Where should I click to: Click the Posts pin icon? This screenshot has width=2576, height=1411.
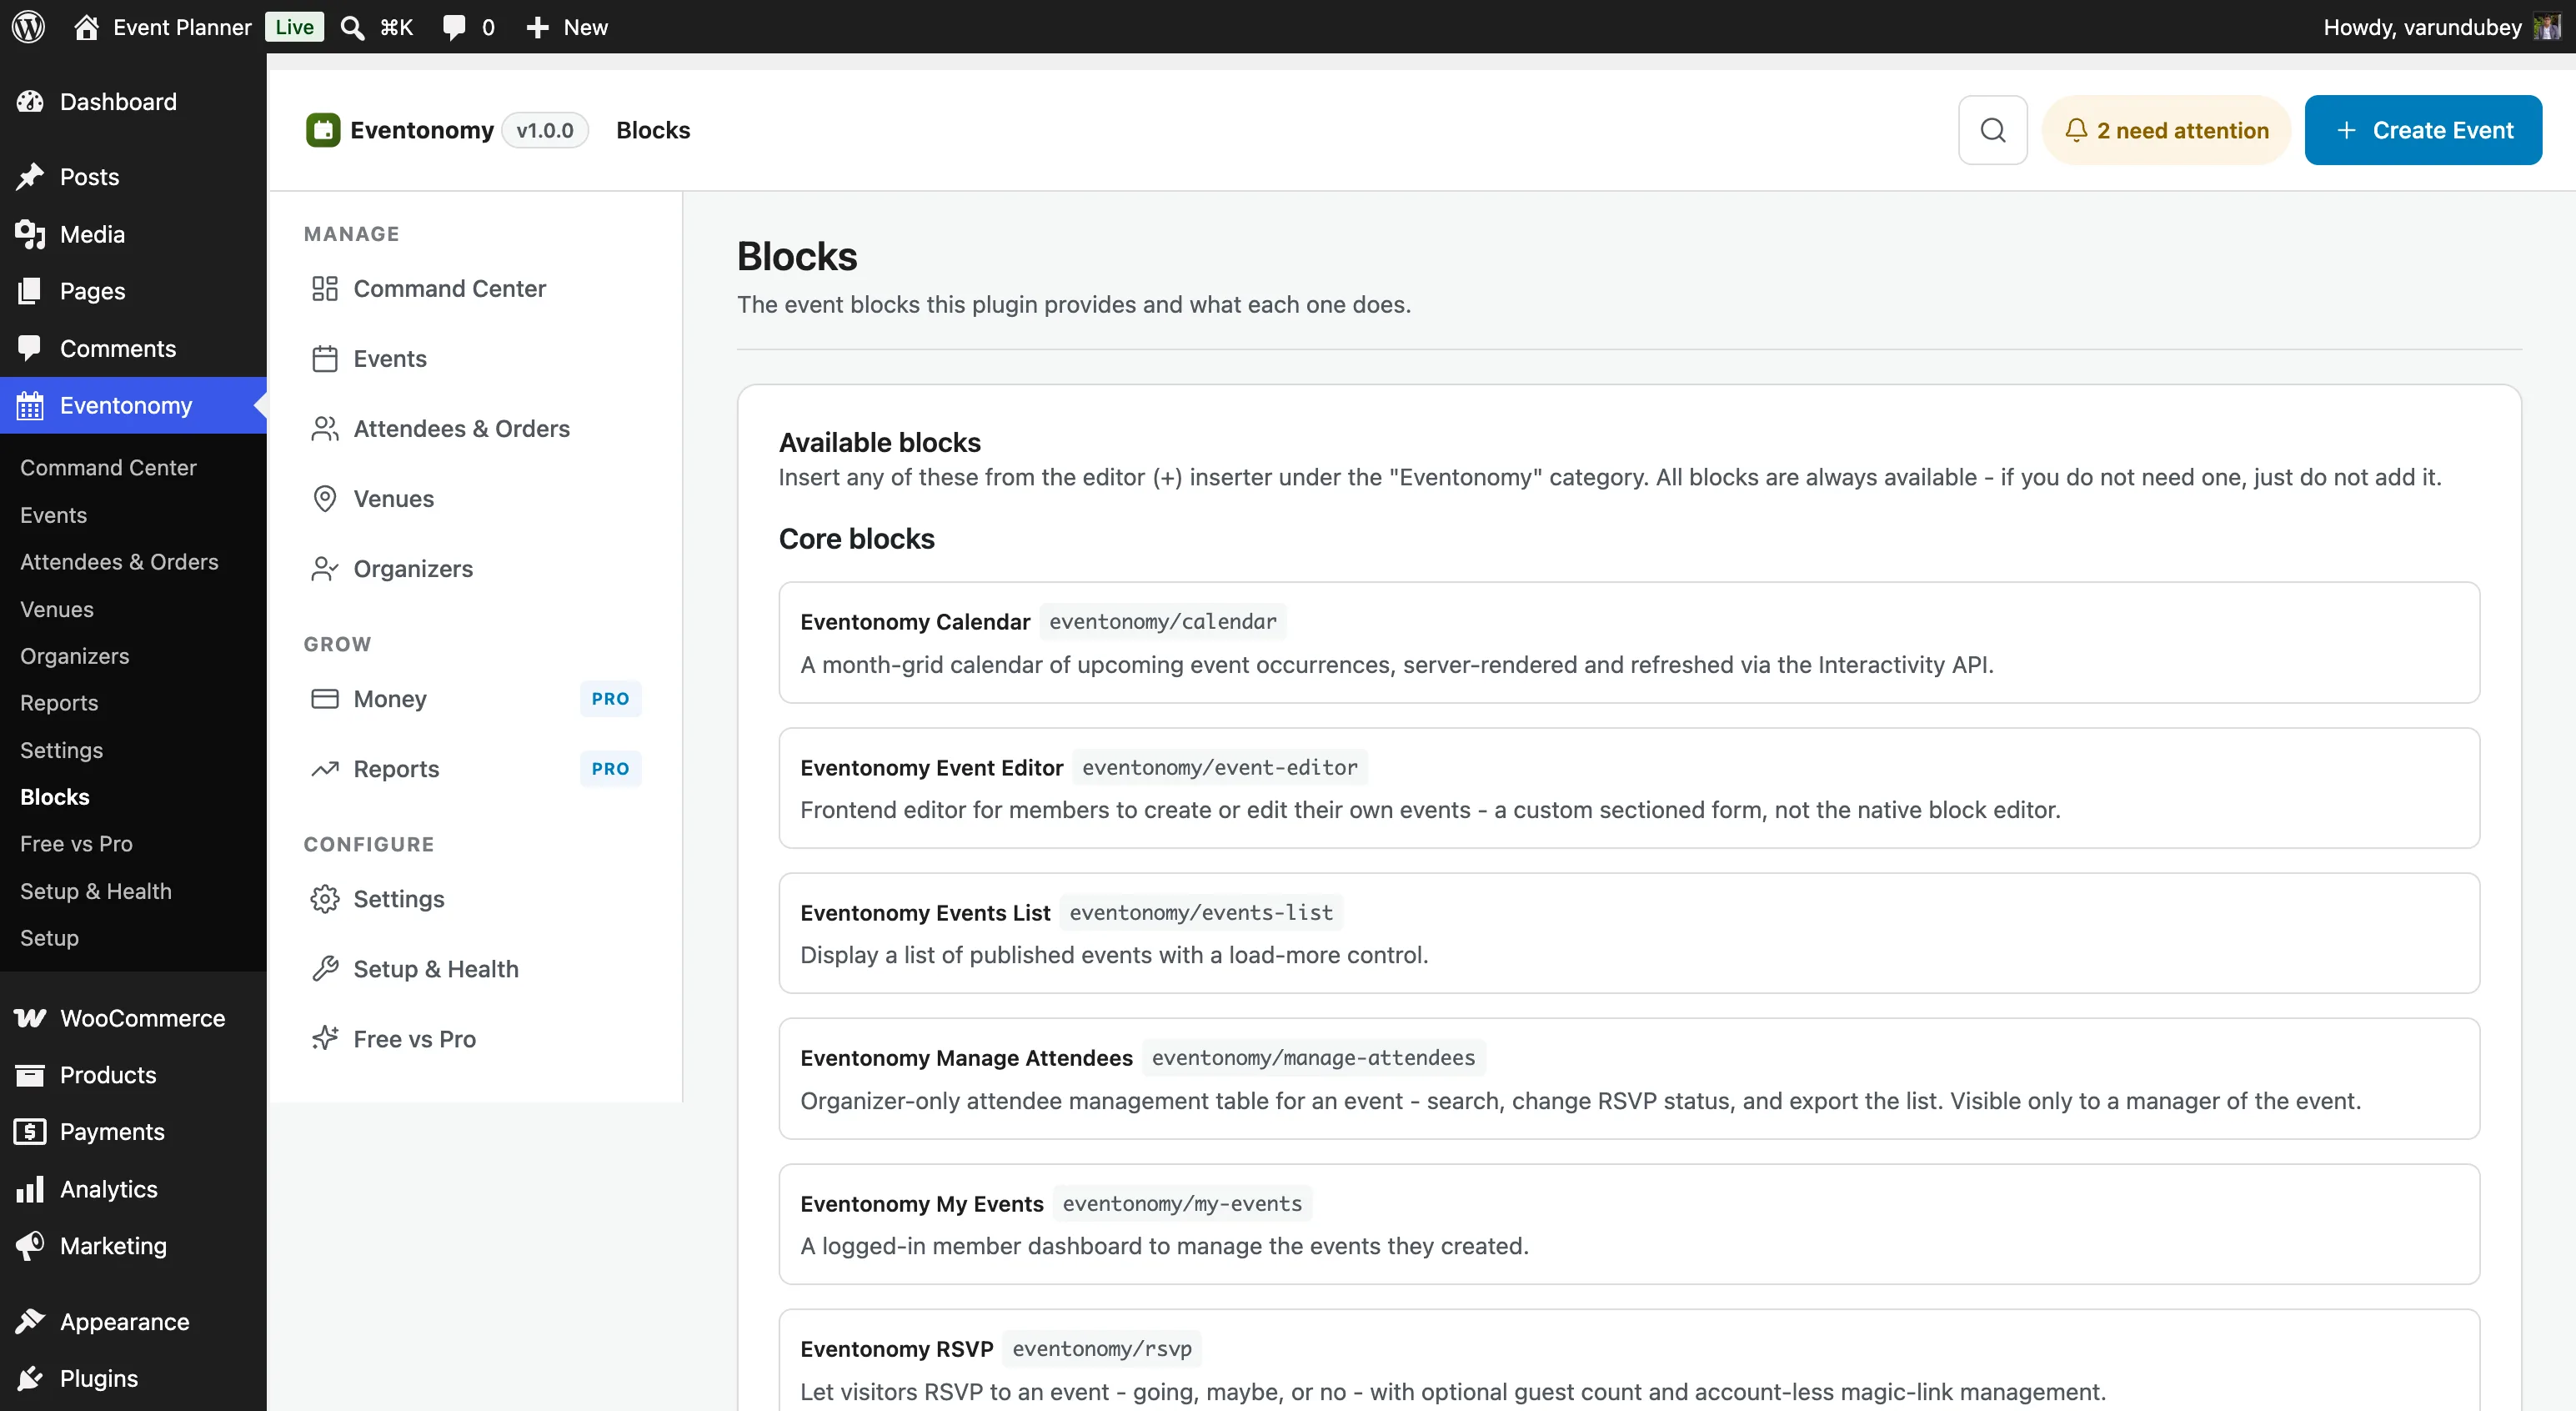click(30, 177)
